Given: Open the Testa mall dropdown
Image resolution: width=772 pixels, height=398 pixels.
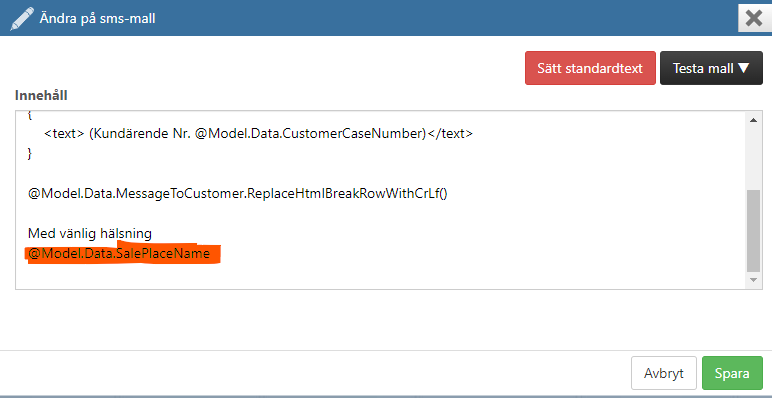Looking at the screenshot, I should (x=711, y=68).
